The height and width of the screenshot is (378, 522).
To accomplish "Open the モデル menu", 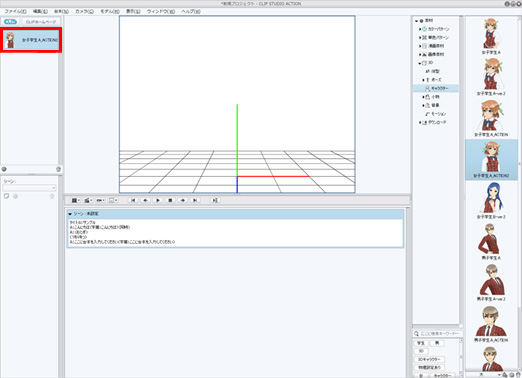I will (x=110, y=11).
